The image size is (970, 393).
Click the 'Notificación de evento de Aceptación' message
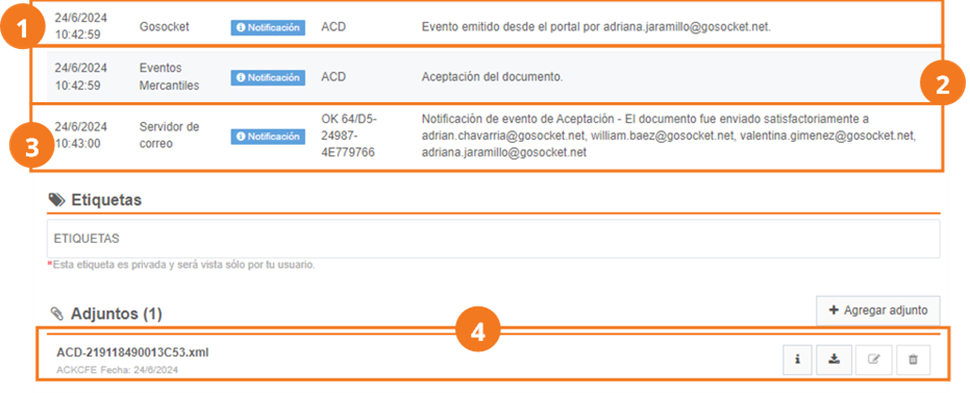668,135
